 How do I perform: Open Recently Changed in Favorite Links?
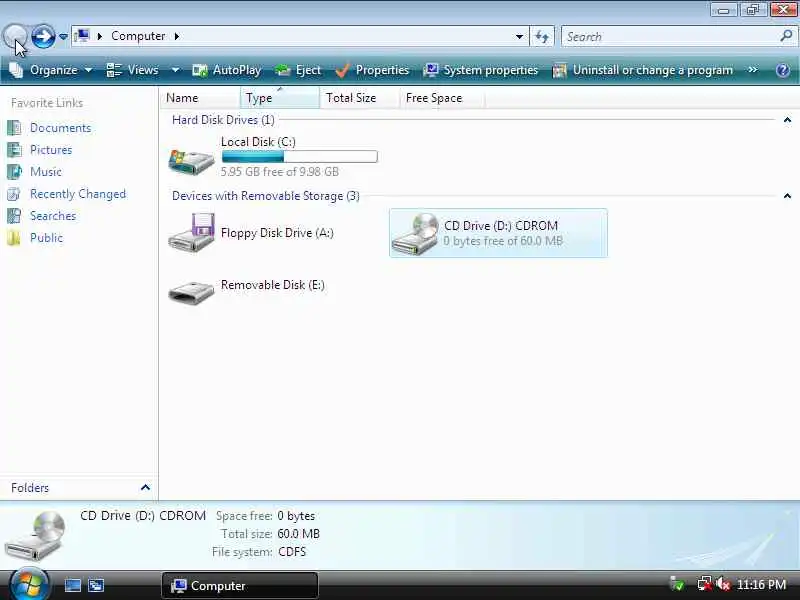pos(78,194)
